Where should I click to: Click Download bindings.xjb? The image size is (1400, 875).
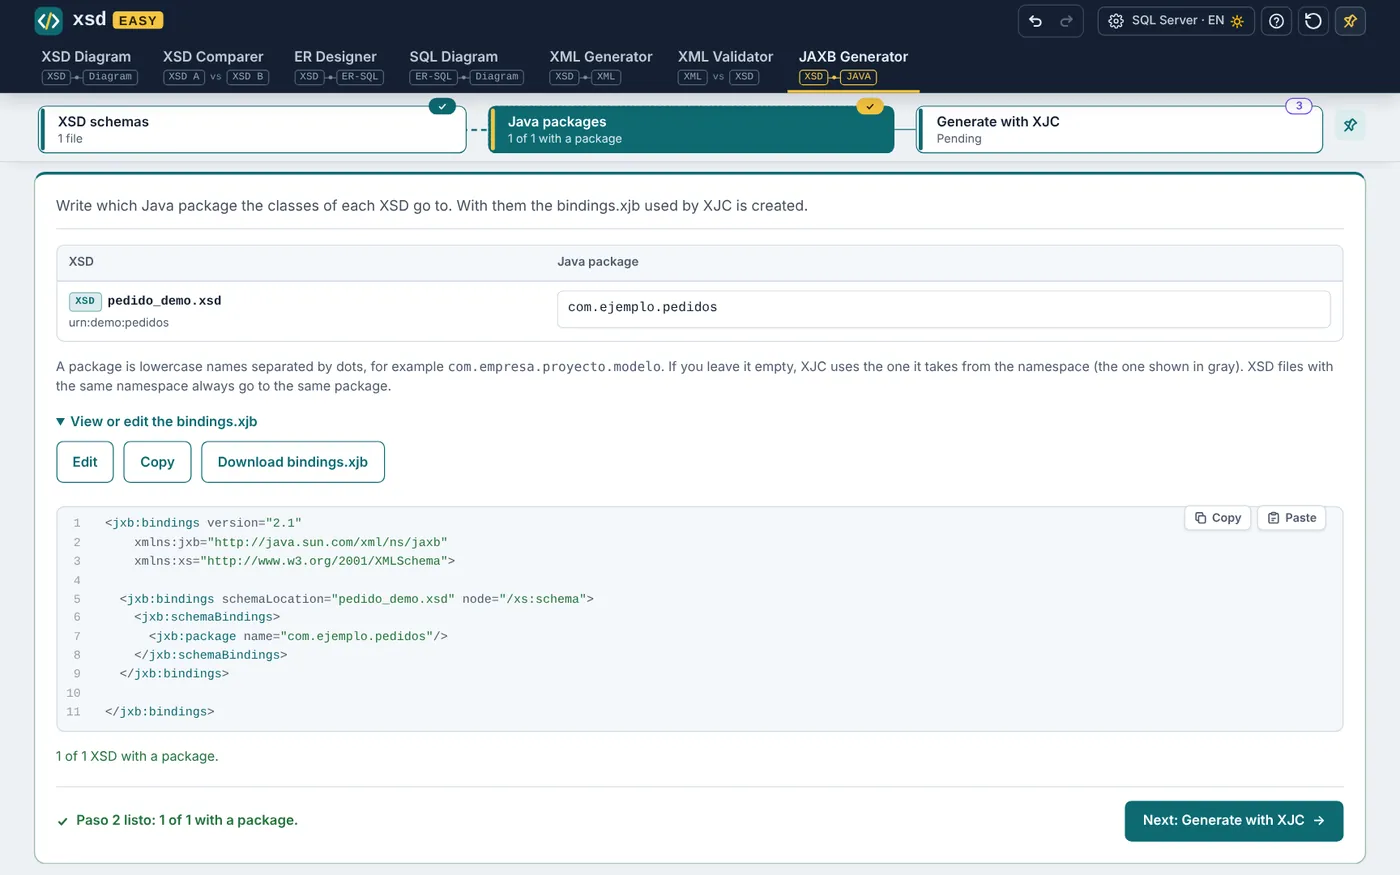coord(293,462)
